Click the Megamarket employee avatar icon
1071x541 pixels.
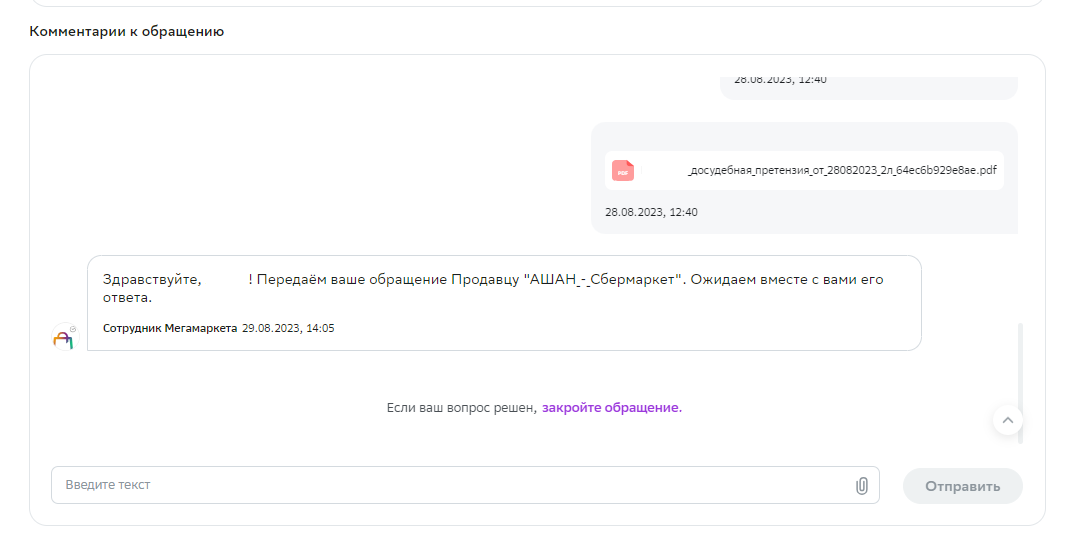click(x=66, y=337)
